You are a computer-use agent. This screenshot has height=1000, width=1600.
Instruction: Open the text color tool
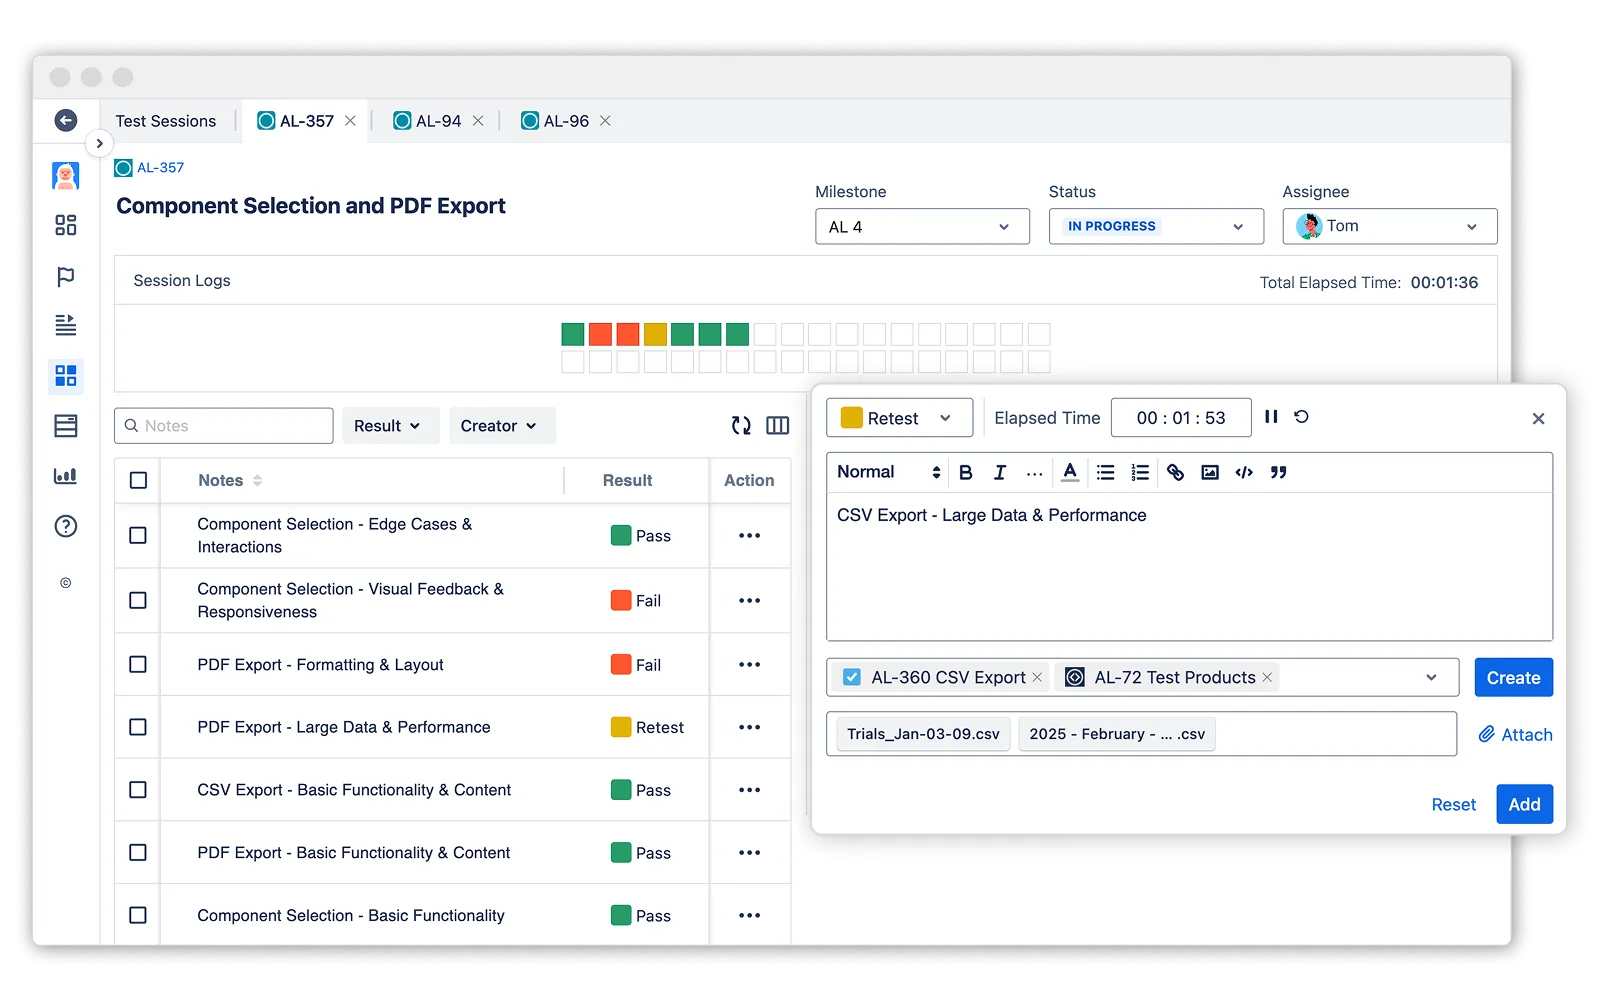[1070, 472]
